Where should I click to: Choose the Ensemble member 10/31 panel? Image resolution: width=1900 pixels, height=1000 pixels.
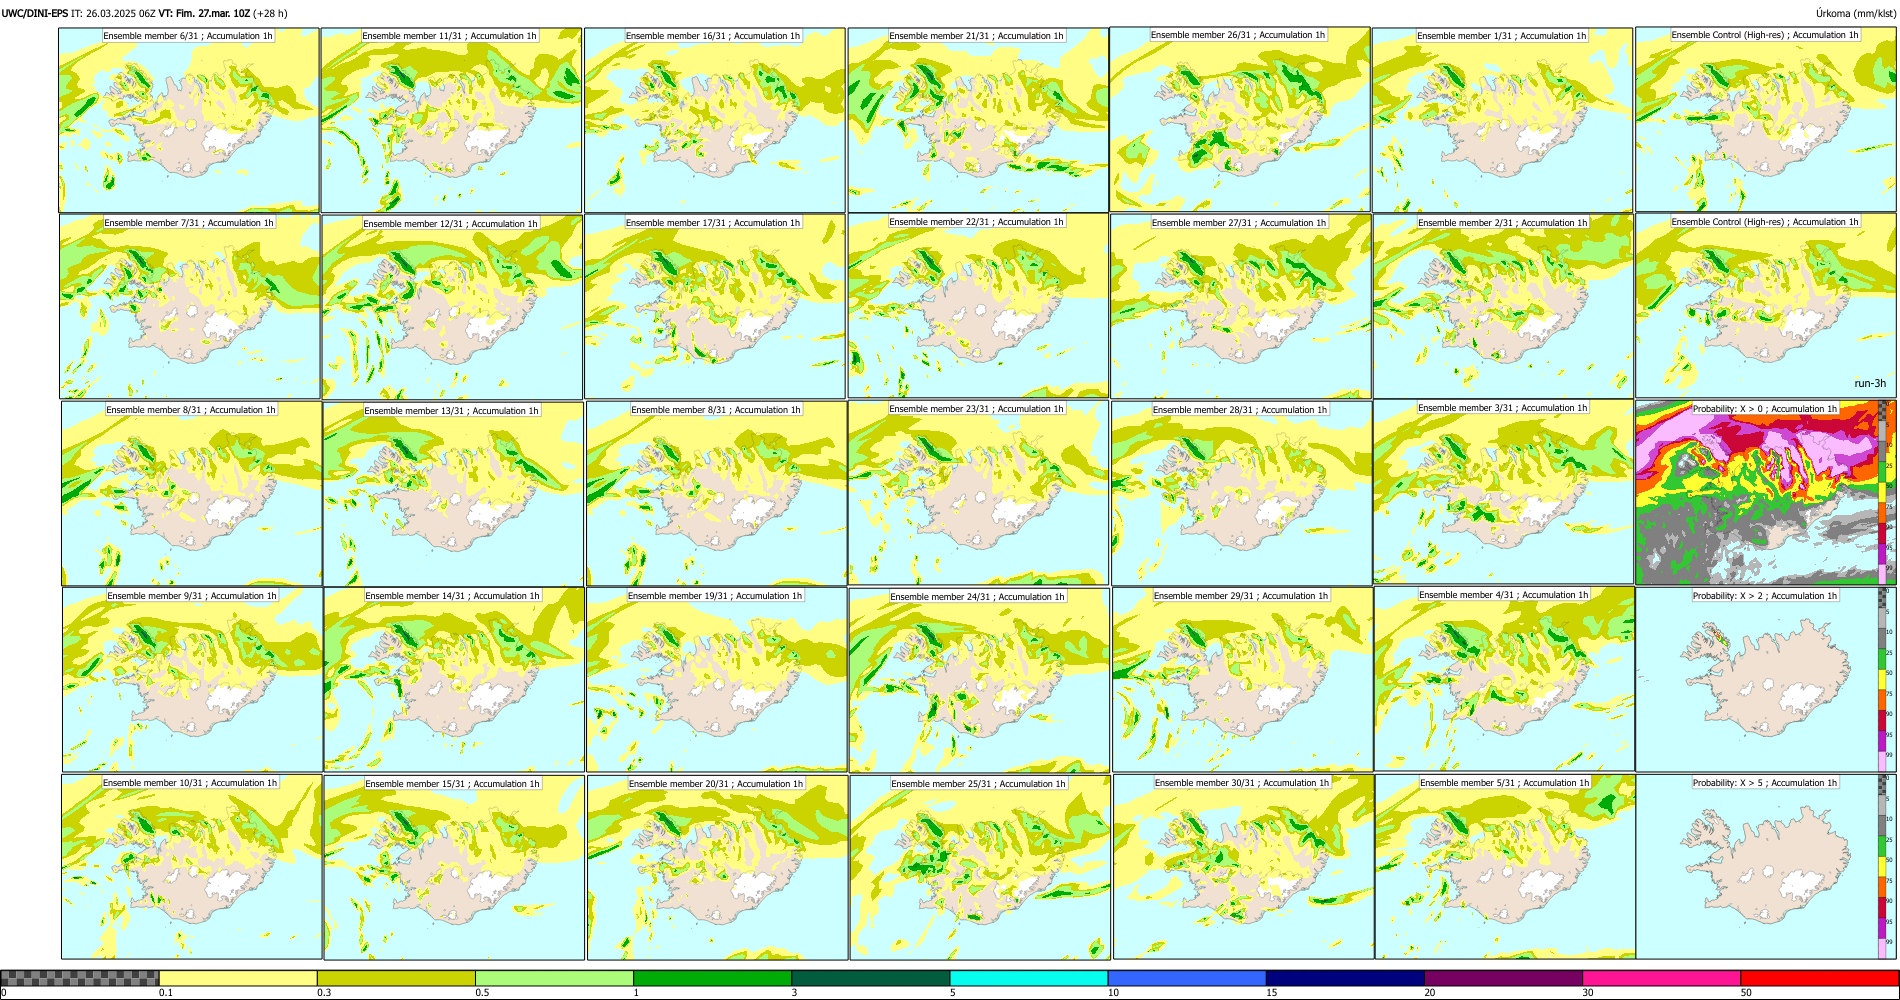click(192, 867)
